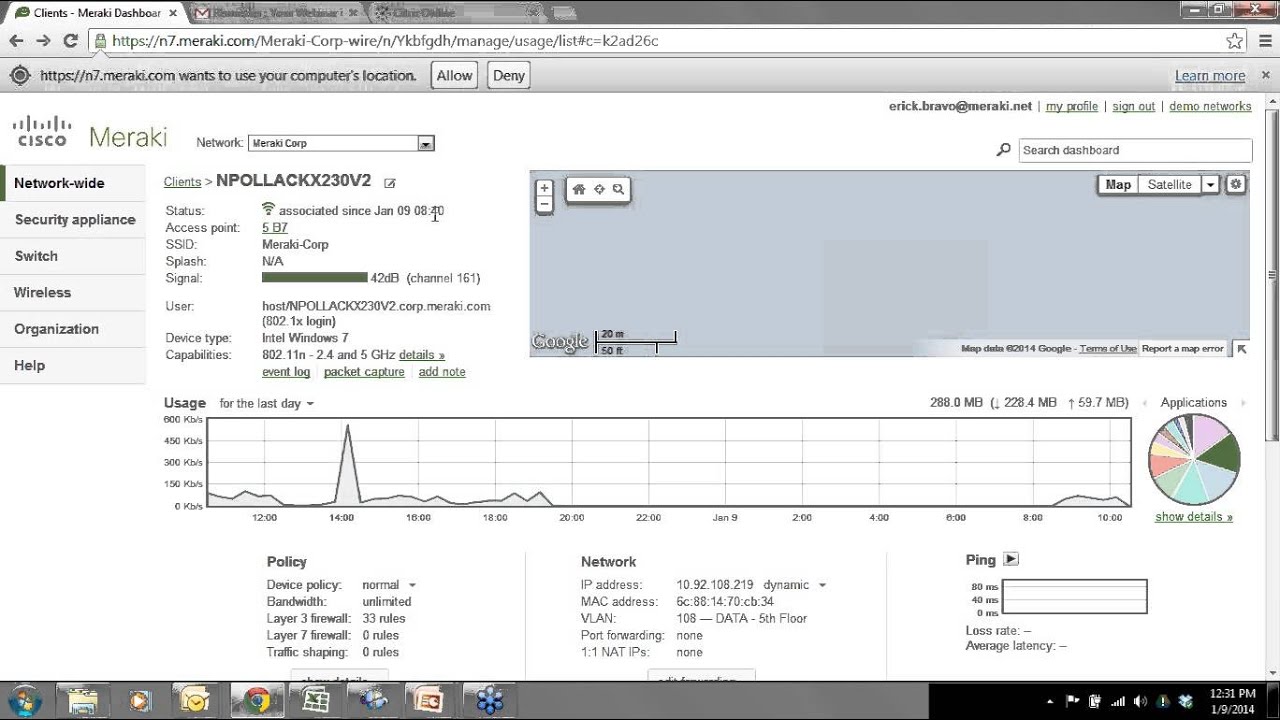Open the Network-wide menu
Viewport: 1280px width, 720px height.
pos(73,183)
